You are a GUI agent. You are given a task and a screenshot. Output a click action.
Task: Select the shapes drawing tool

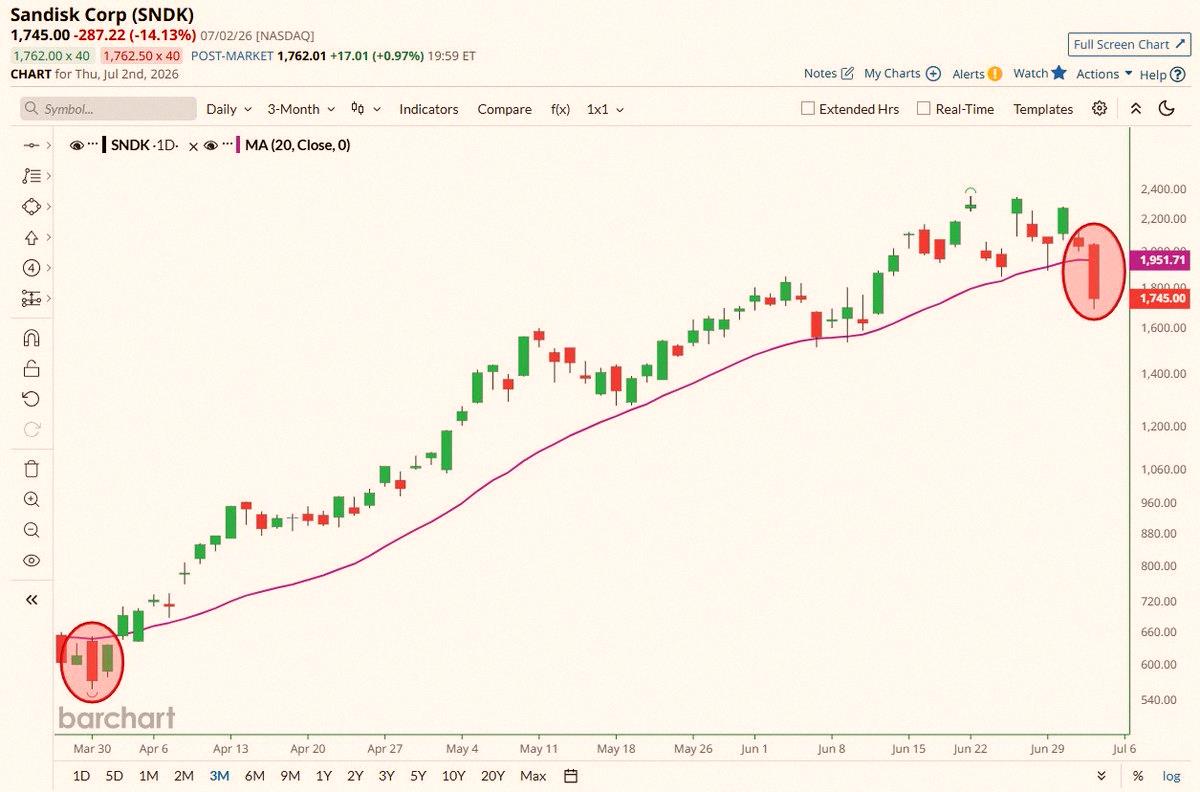30,206
